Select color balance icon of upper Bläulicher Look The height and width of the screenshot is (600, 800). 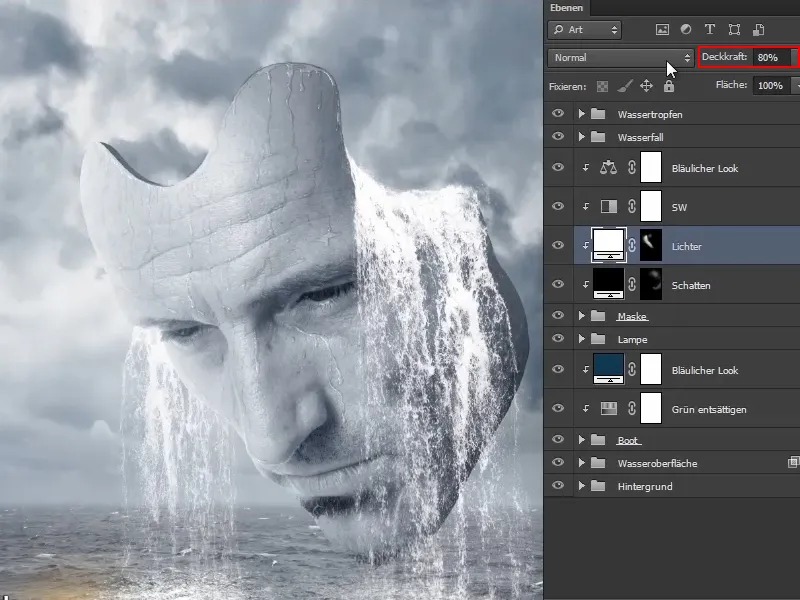[608, 167]
